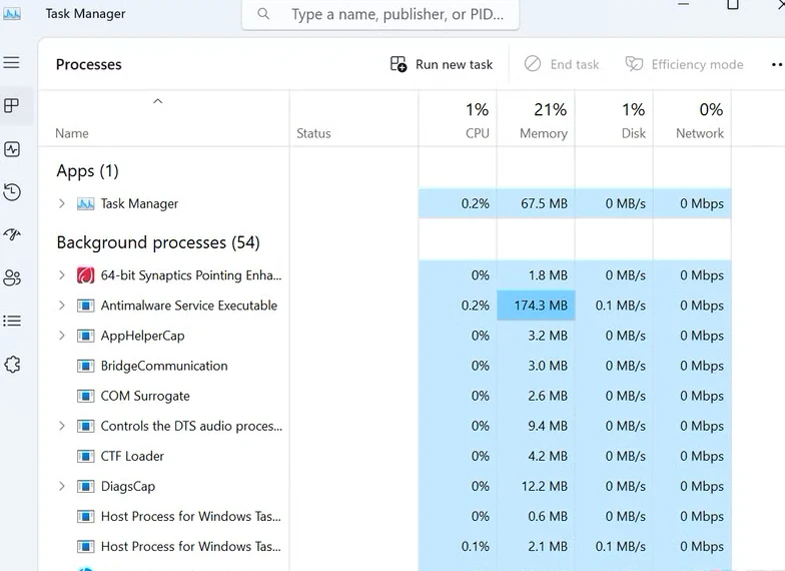Expand the Antimalware Service Executable row
This screenshot has height=571, width=785.
click(x=62, y=305)
